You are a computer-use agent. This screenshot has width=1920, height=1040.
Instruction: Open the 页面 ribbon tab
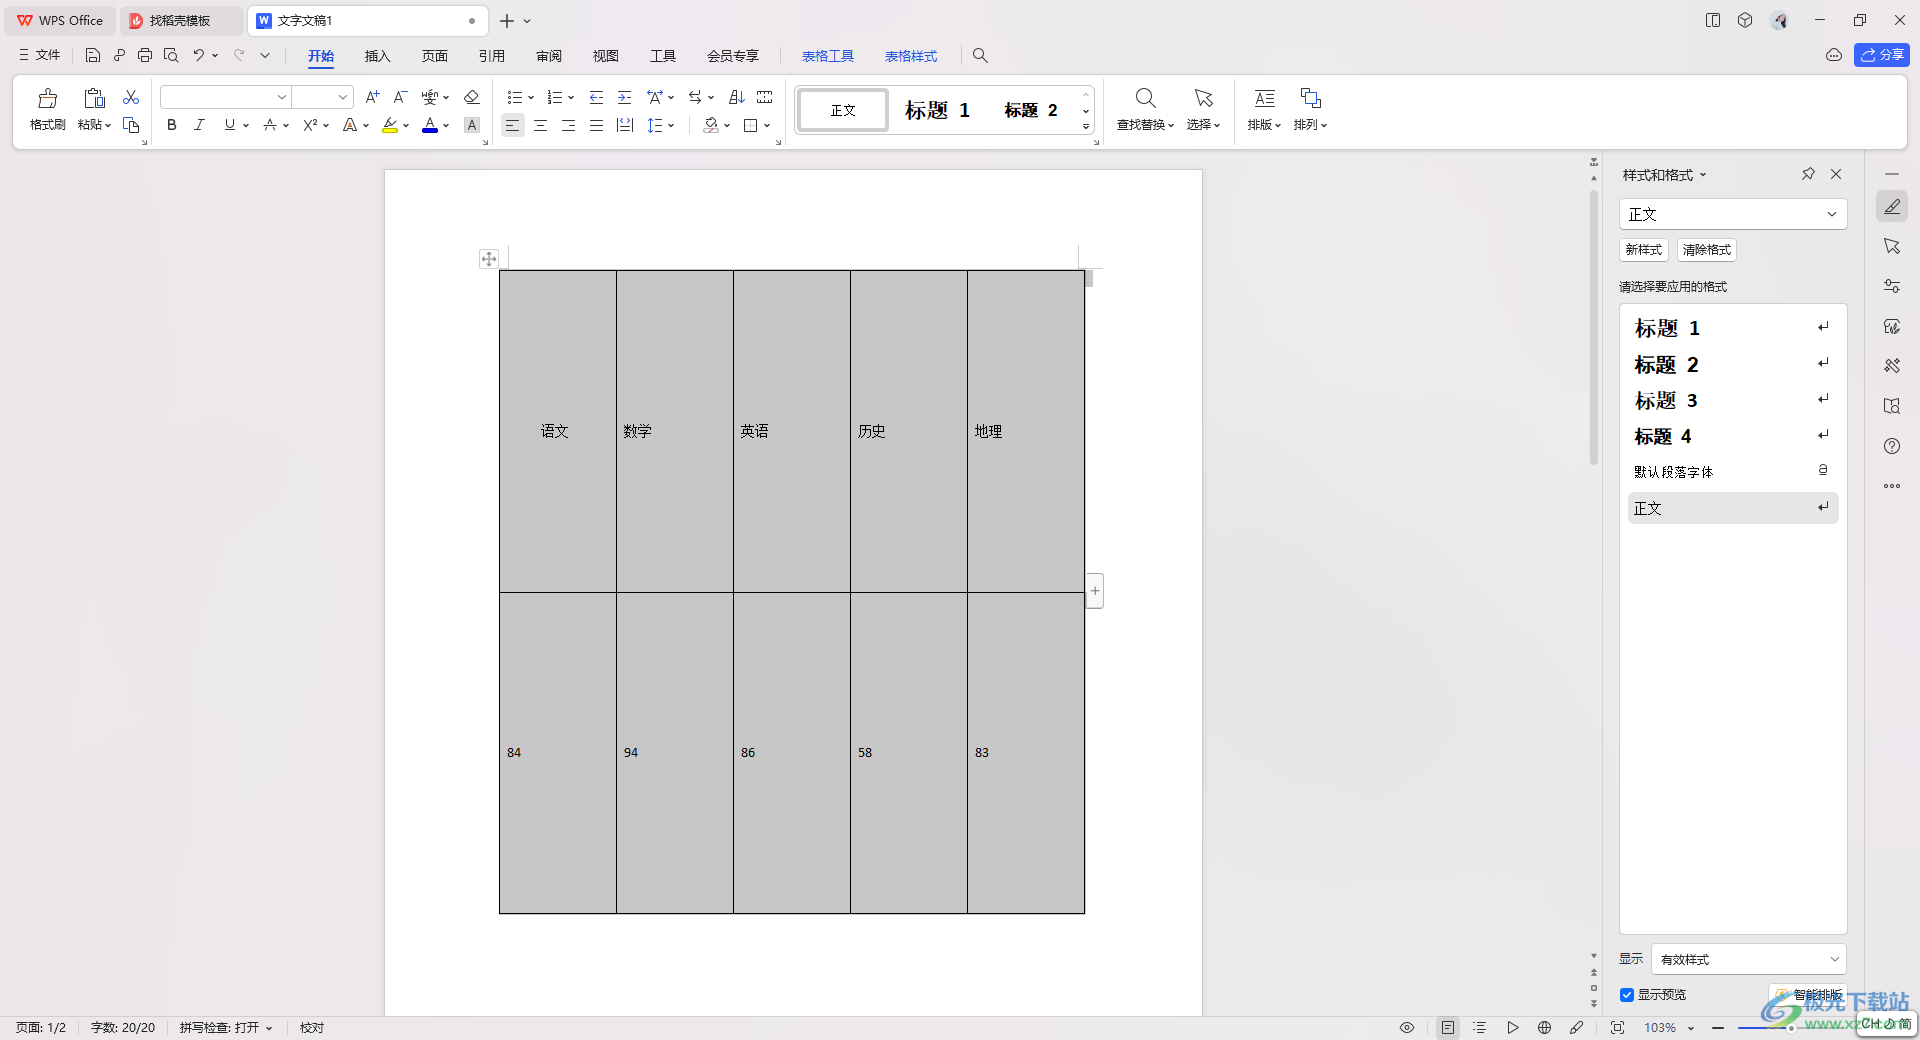coord(434,56)
